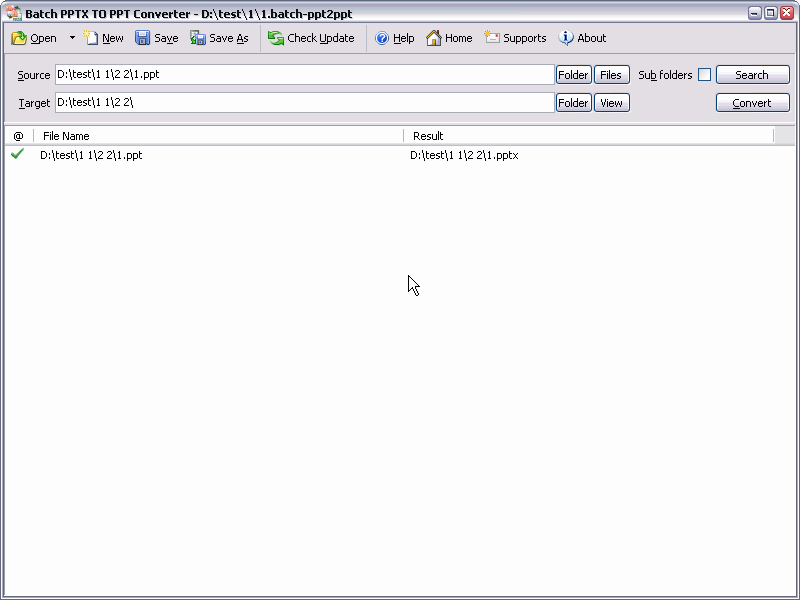800x600 pixels.
Task: Click the Save As icon
Action: 197,38
